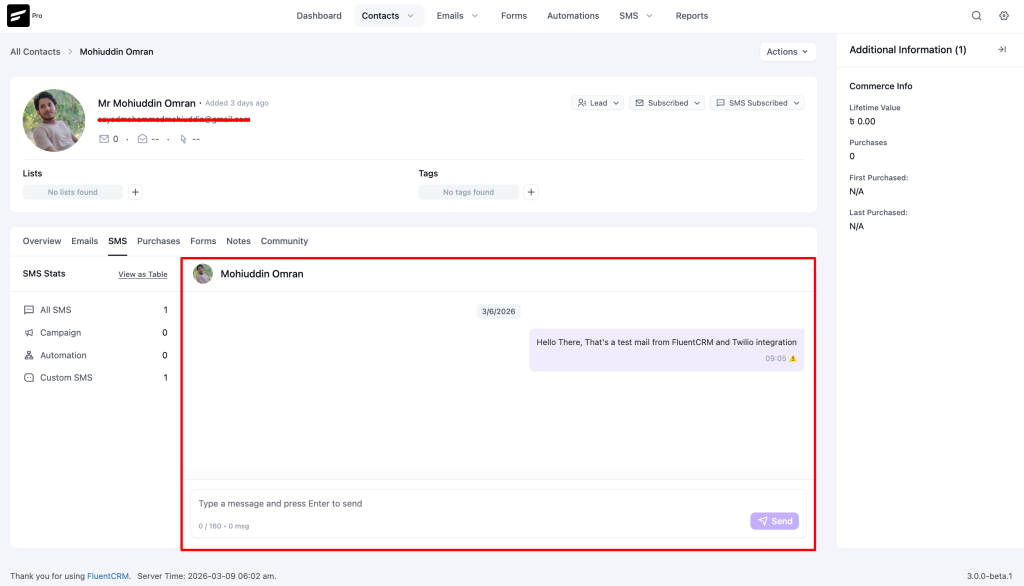Viewport: 1024px width, 586px height.
Task: Open the SMS Subscribed dropdown
Action: [x=757, y=102]
